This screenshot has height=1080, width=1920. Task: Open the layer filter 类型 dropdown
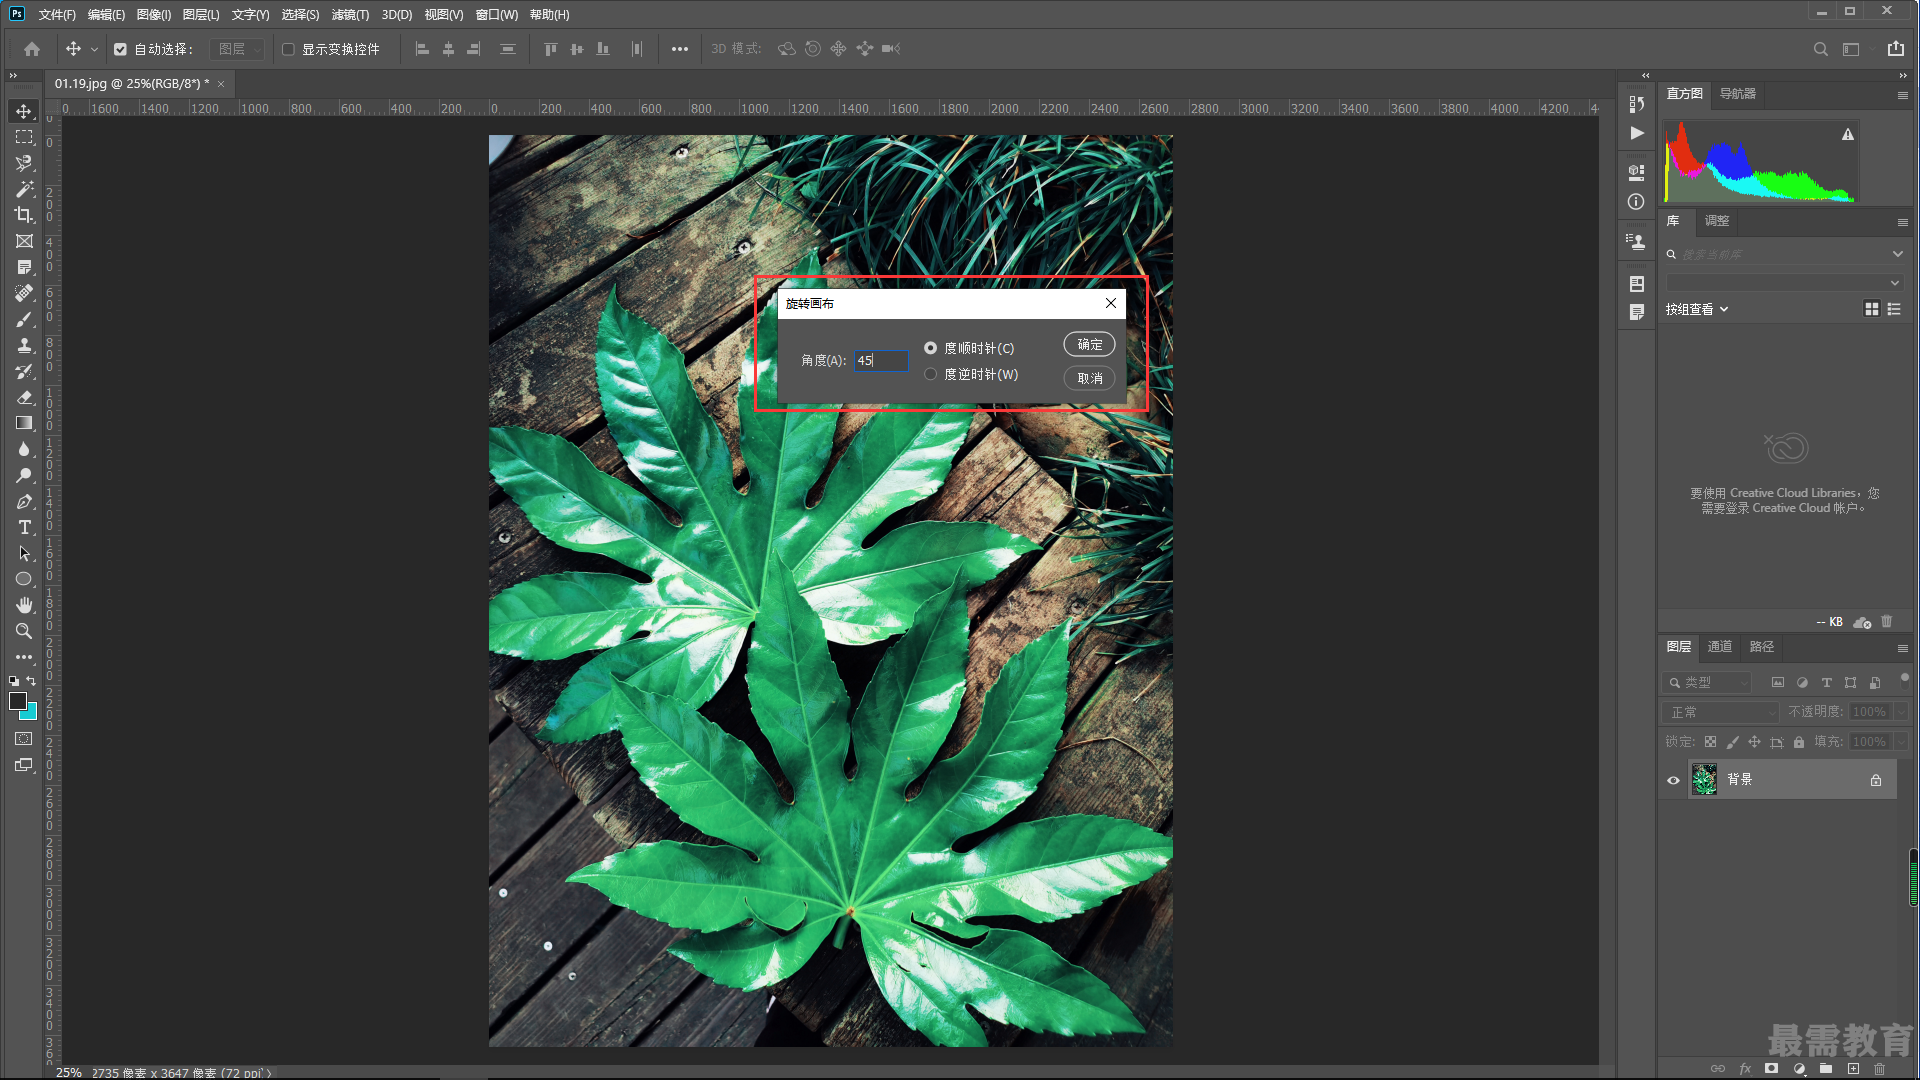click(x=1707, y=682)
